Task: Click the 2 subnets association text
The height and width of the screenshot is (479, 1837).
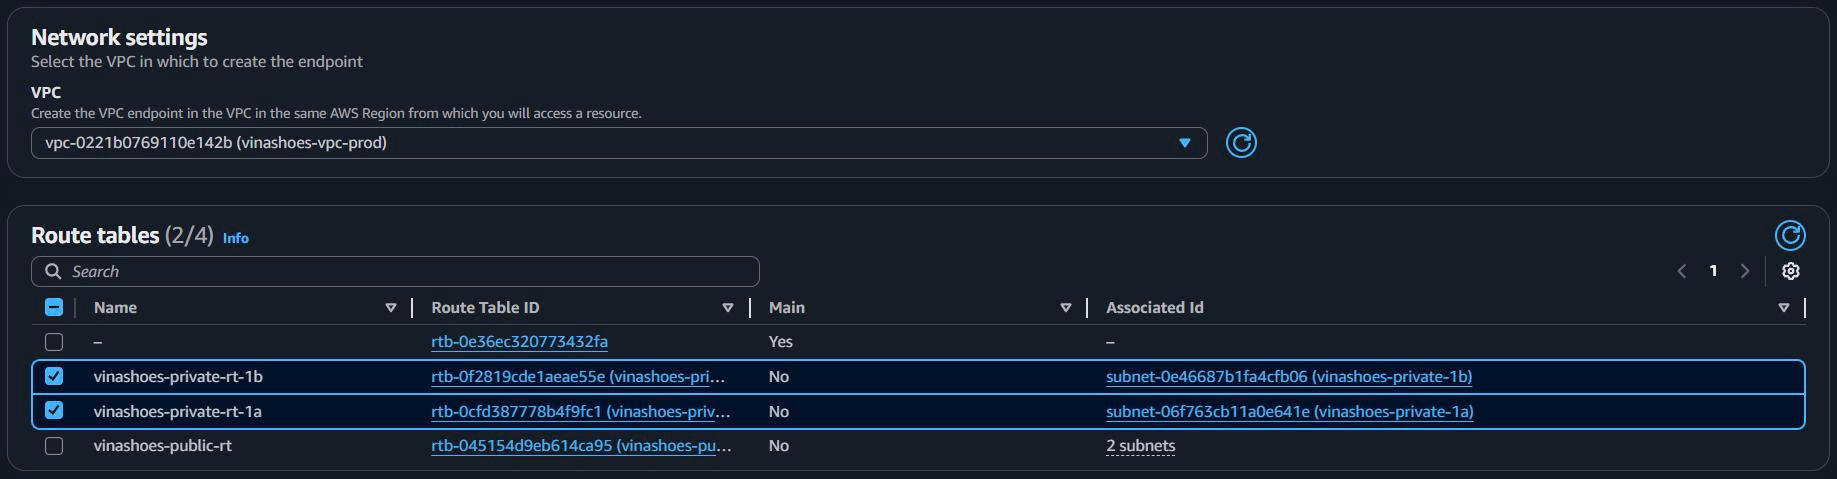Action: click(1141, 446)
